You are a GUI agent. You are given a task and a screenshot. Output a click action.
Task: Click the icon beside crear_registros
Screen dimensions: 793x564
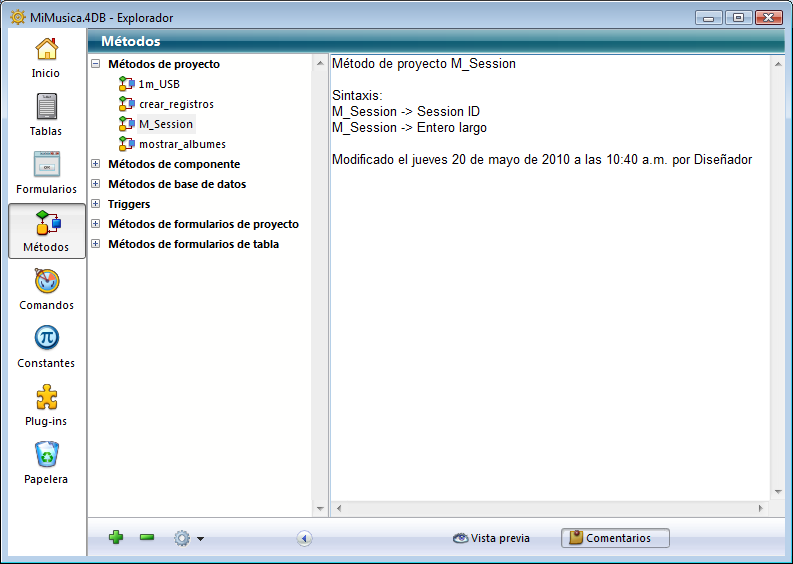126,104
